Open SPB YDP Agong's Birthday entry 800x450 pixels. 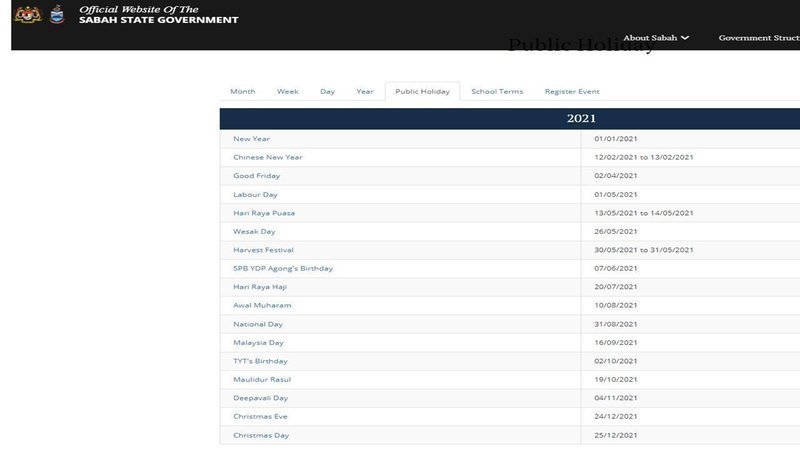(x=283, y=269)
